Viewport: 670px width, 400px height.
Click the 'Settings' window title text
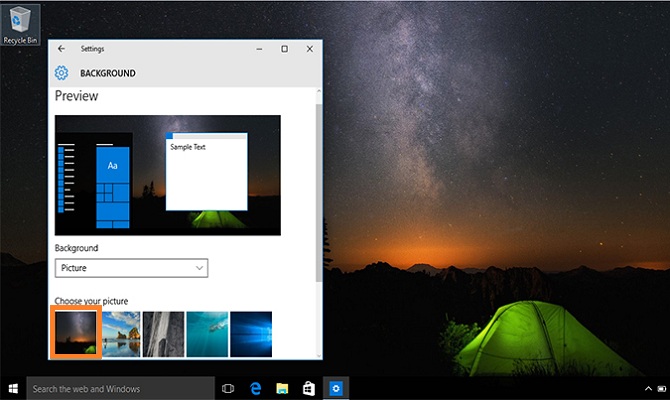pyautogui.click(x=92, y=49)
